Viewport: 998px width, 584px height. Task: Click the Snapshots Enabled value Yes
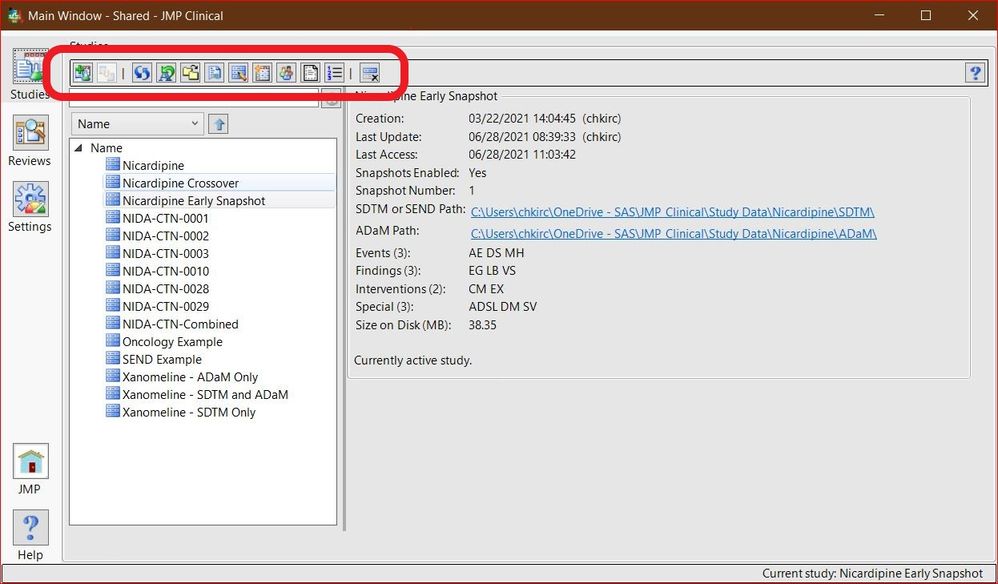click(477, 173)
